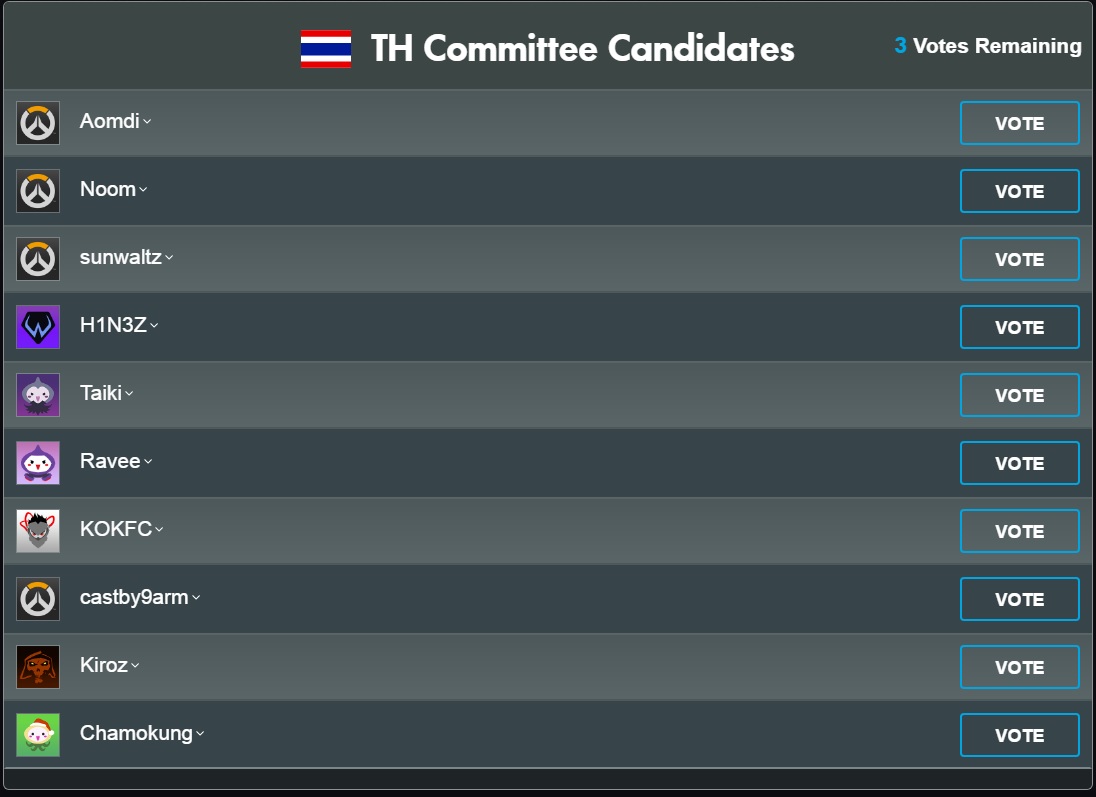Click Chamokung's Santa hat avatar
1096x797 pixels.
(38, 735)
